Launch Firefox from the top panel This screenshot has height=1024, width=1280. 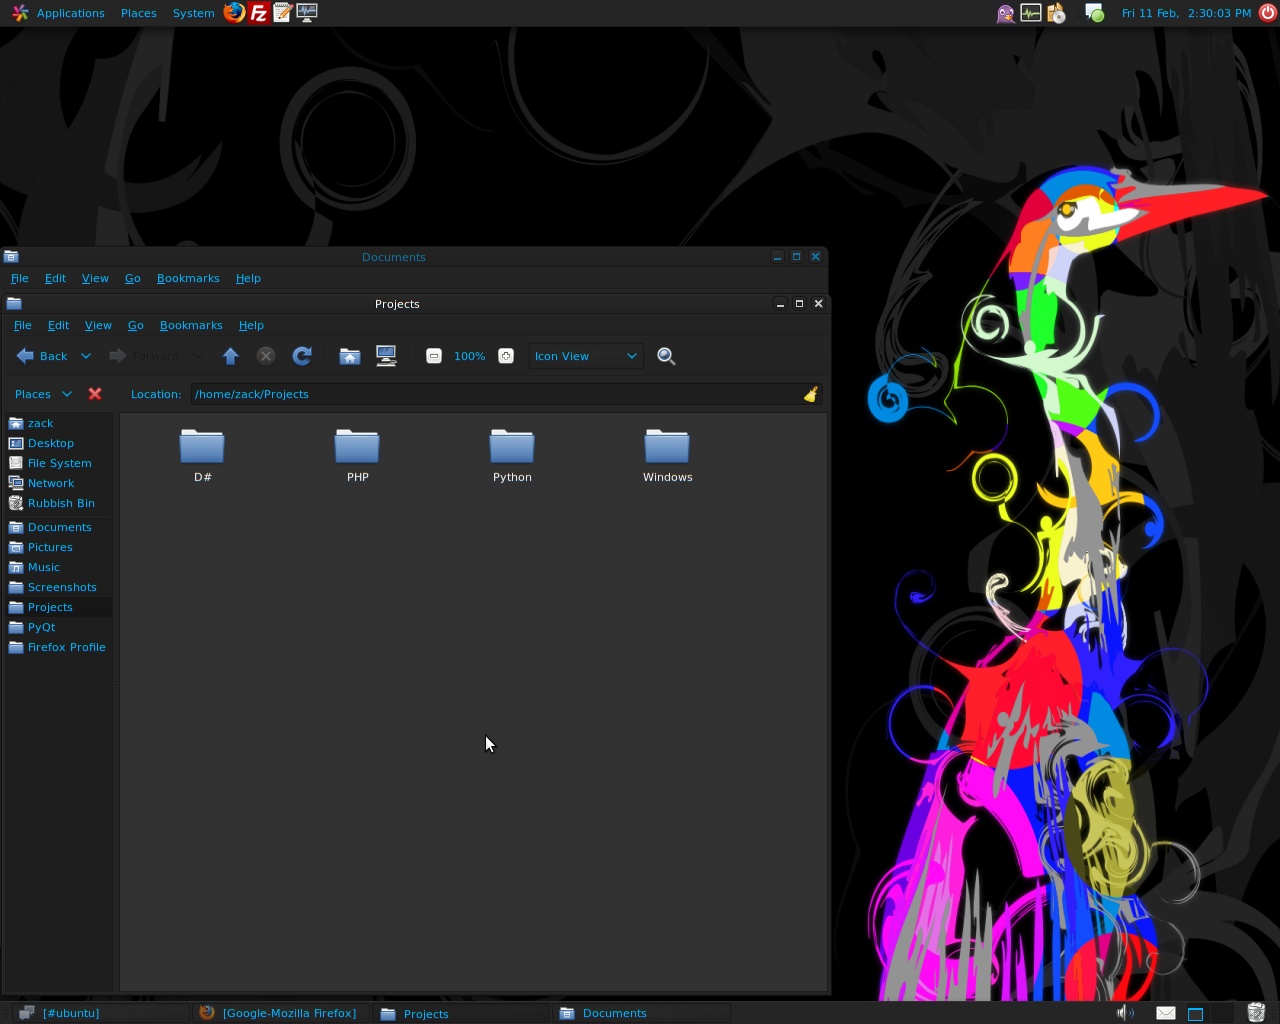tap(234, 13)
